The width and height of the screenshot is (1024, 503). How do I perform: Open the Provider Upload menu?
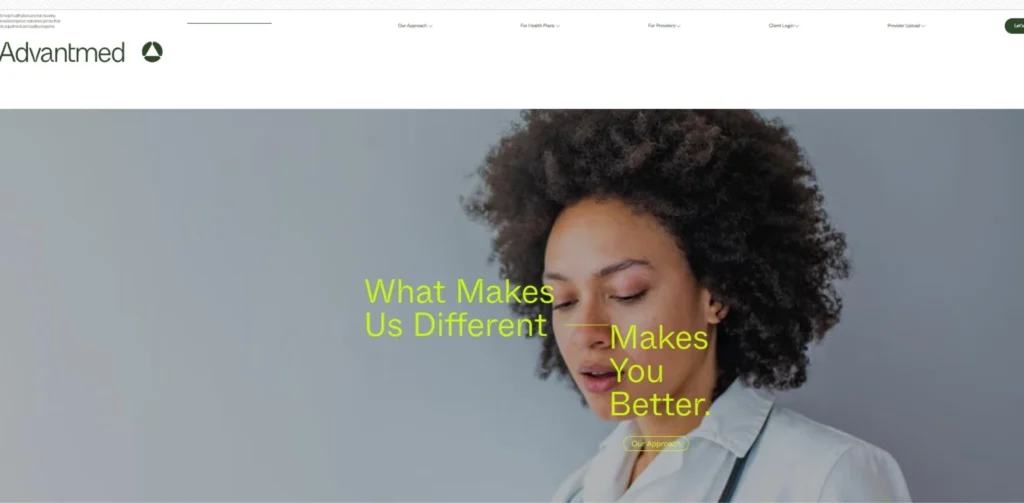903,25
